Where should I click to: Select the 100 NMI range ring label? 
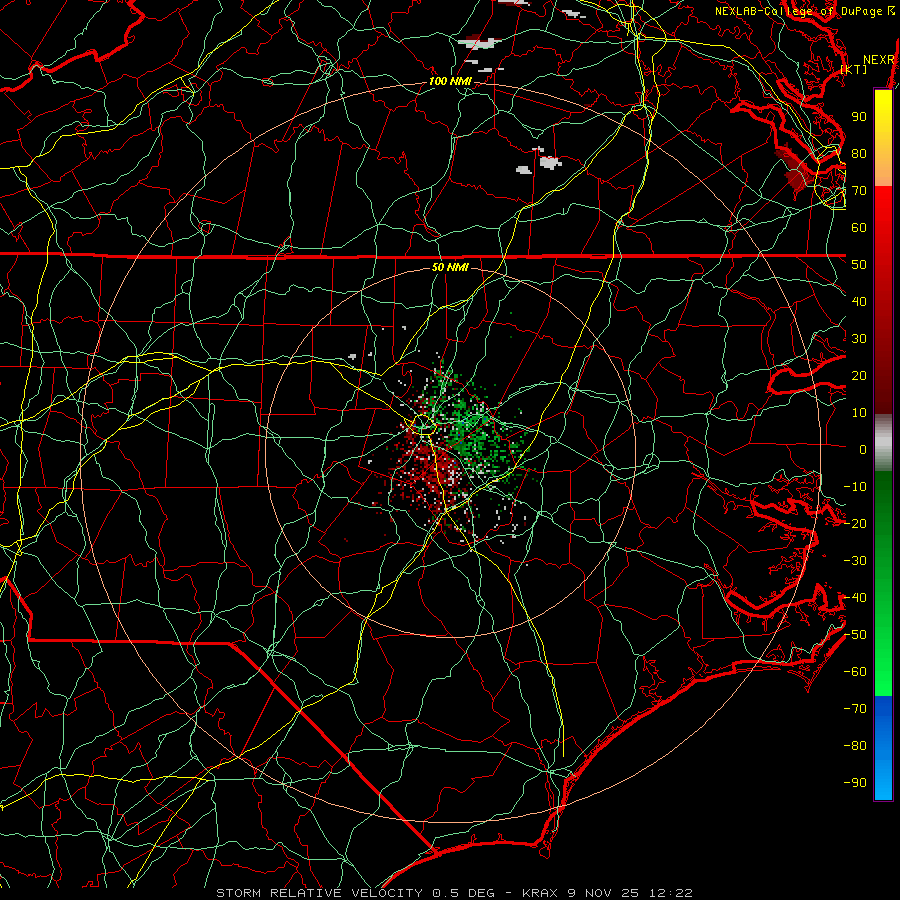pos(450,81)
